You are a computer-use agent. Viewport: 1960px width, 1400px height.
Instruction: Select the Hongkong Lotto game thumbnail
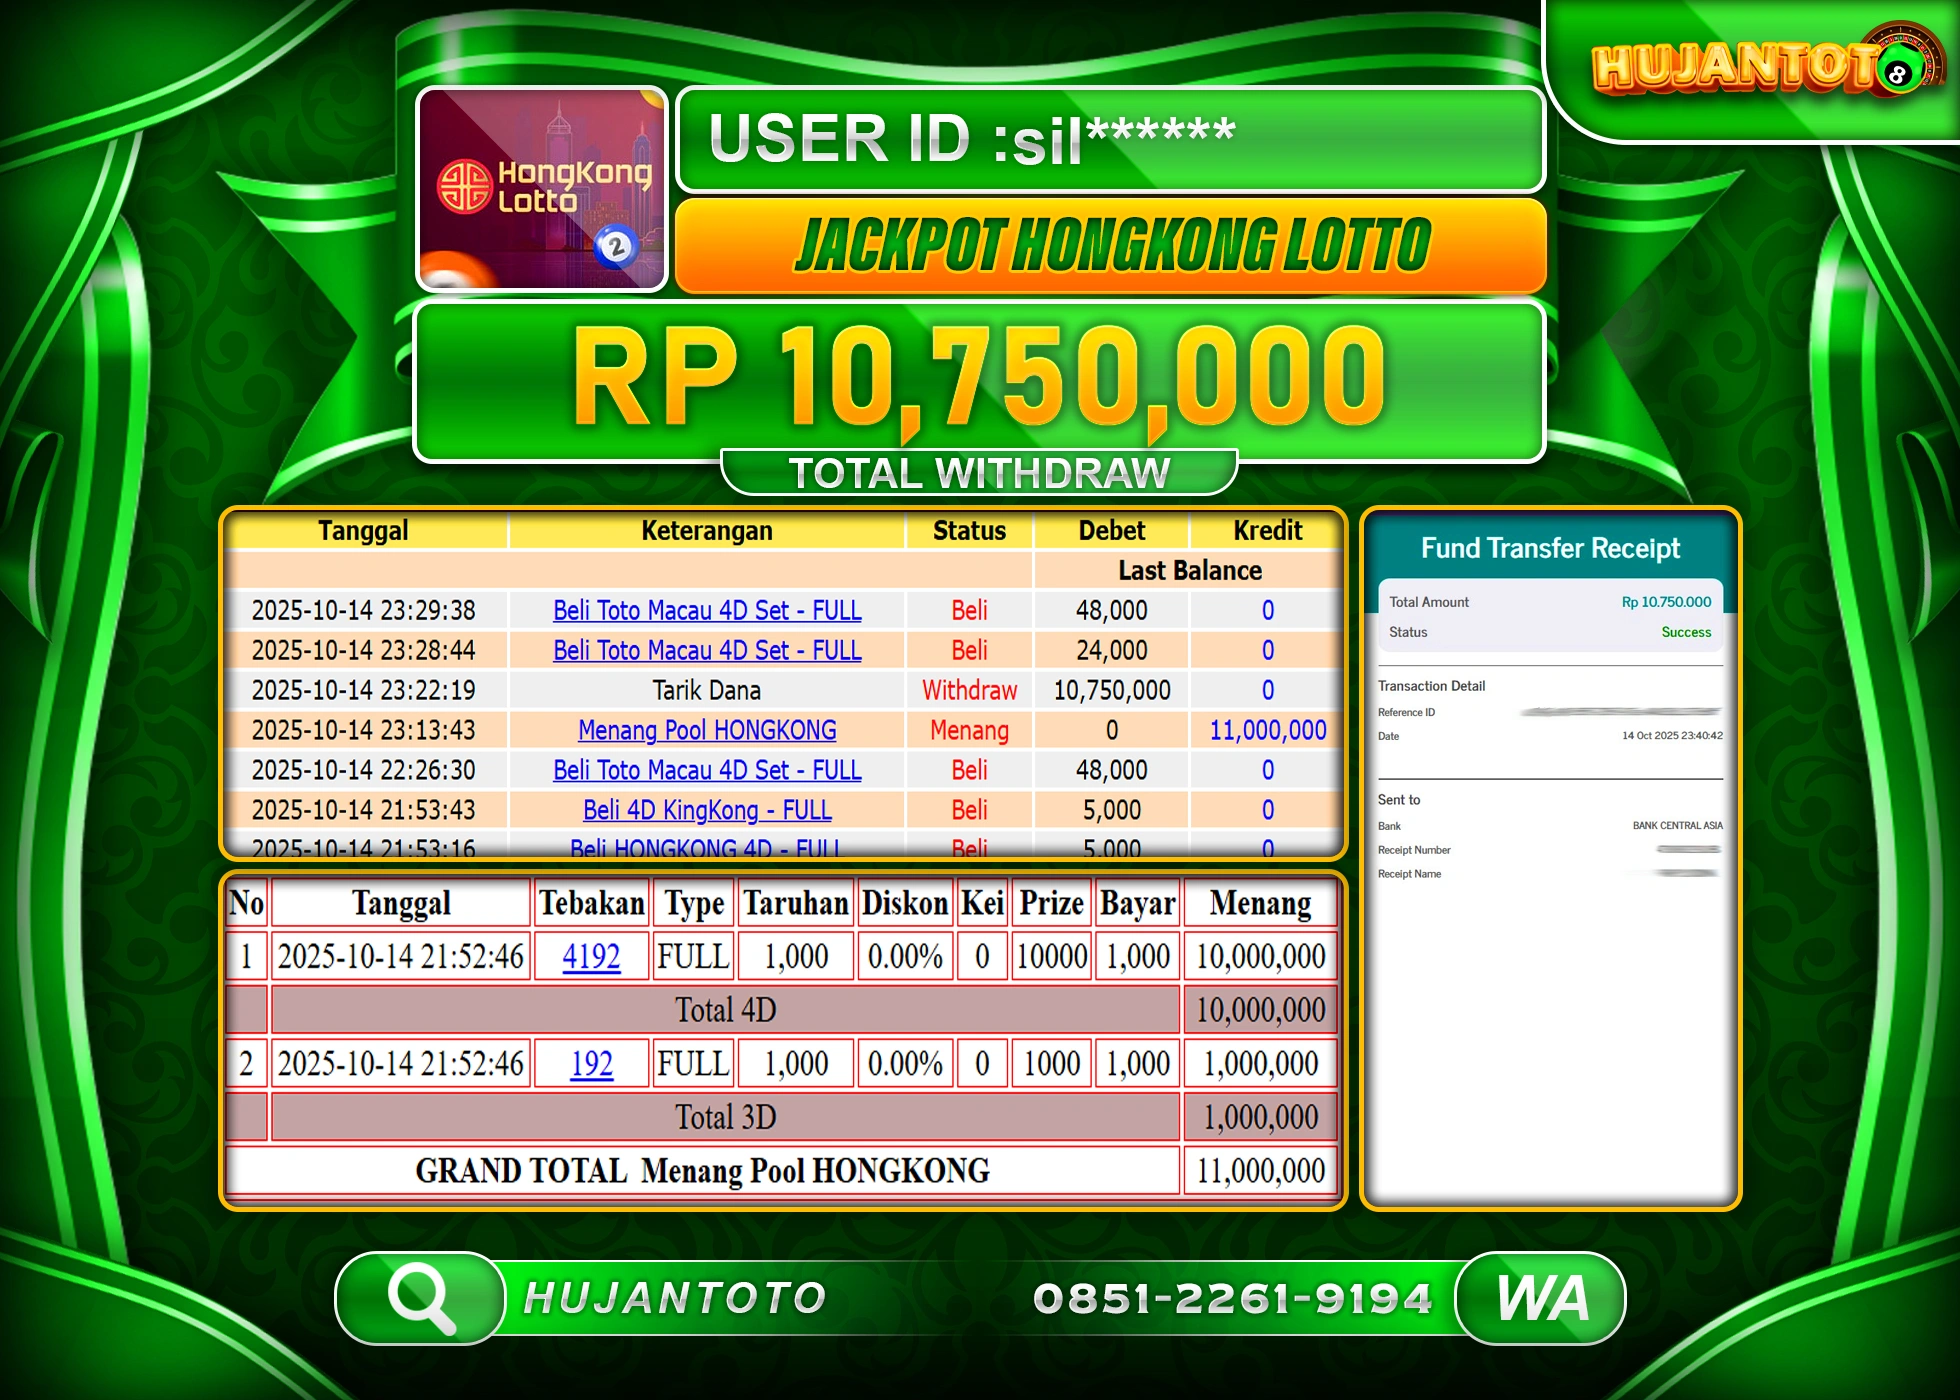pyautogui.click(x=541, y=190)
